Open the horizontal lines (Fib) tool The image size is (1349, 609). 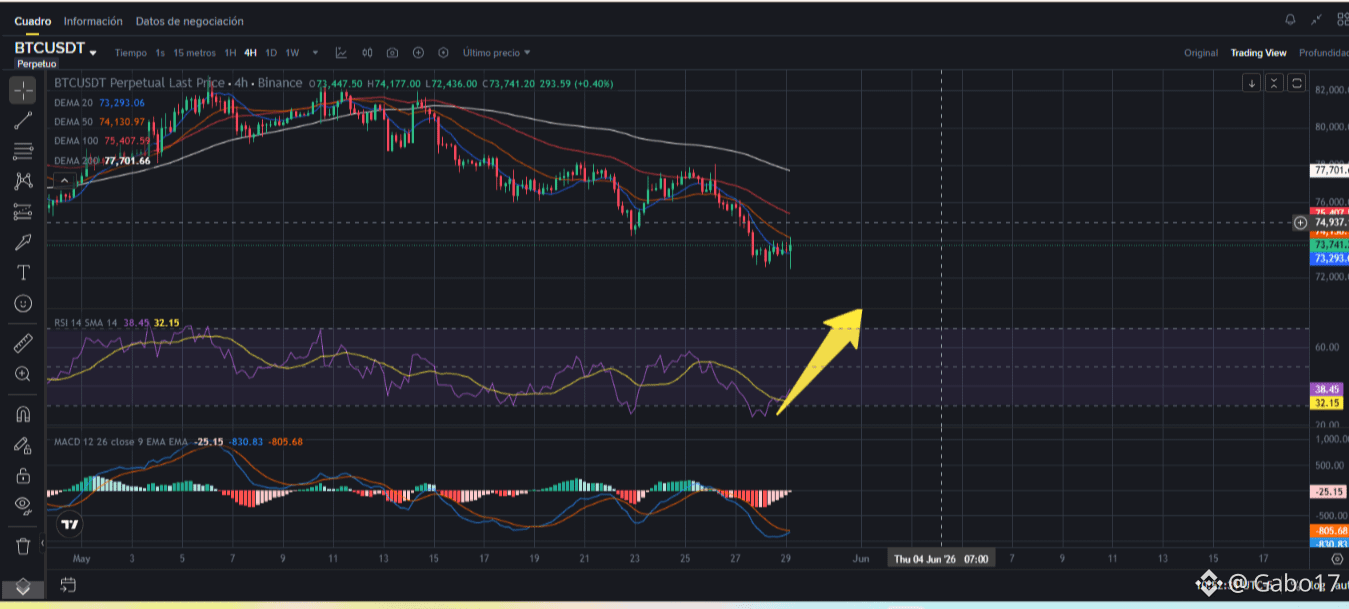(23, 152)
